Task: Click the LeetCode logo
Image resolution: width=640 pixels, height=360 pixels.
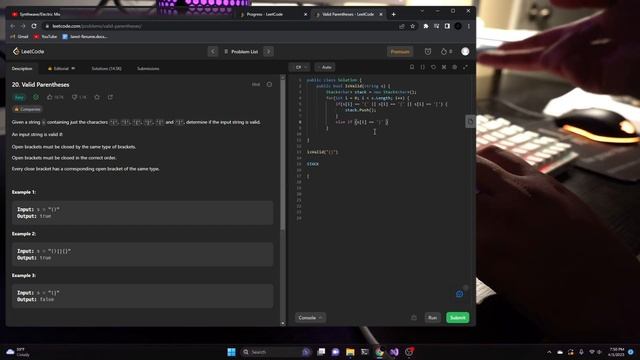Action: tap(28, 51)
